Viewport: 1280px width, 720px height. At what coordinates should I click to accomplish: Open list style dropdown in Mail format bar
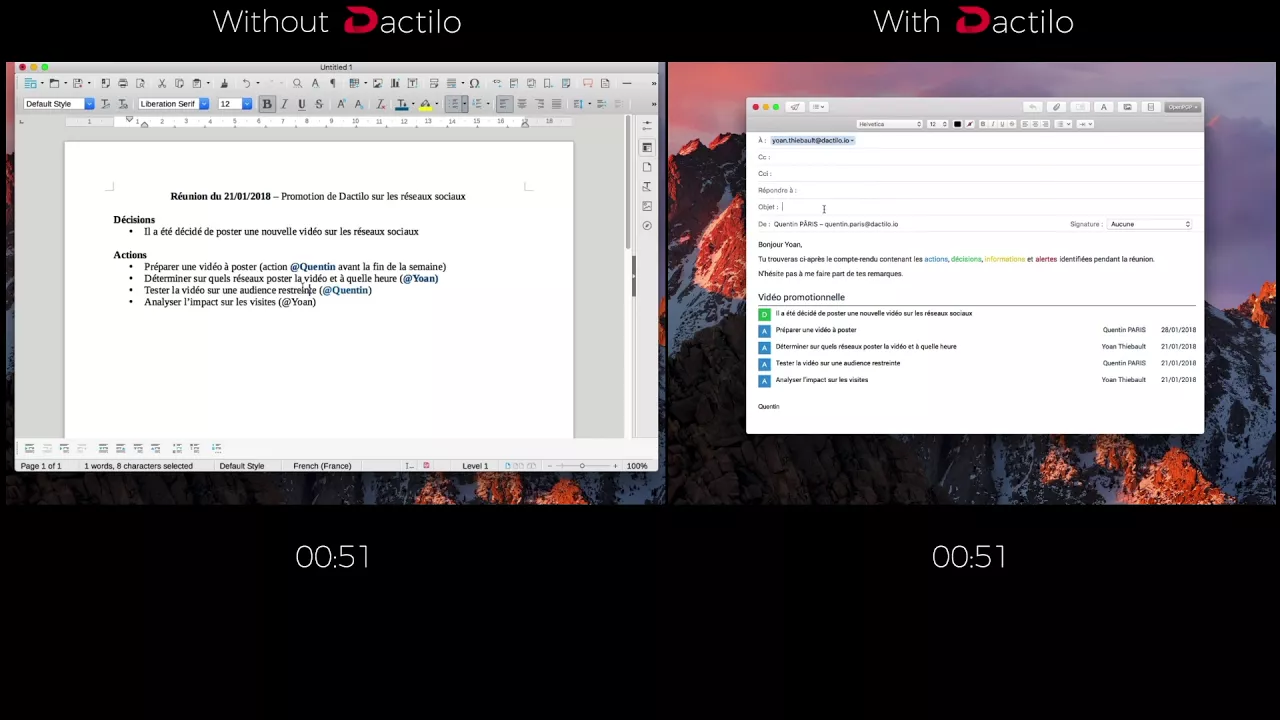coord(1063,124)
